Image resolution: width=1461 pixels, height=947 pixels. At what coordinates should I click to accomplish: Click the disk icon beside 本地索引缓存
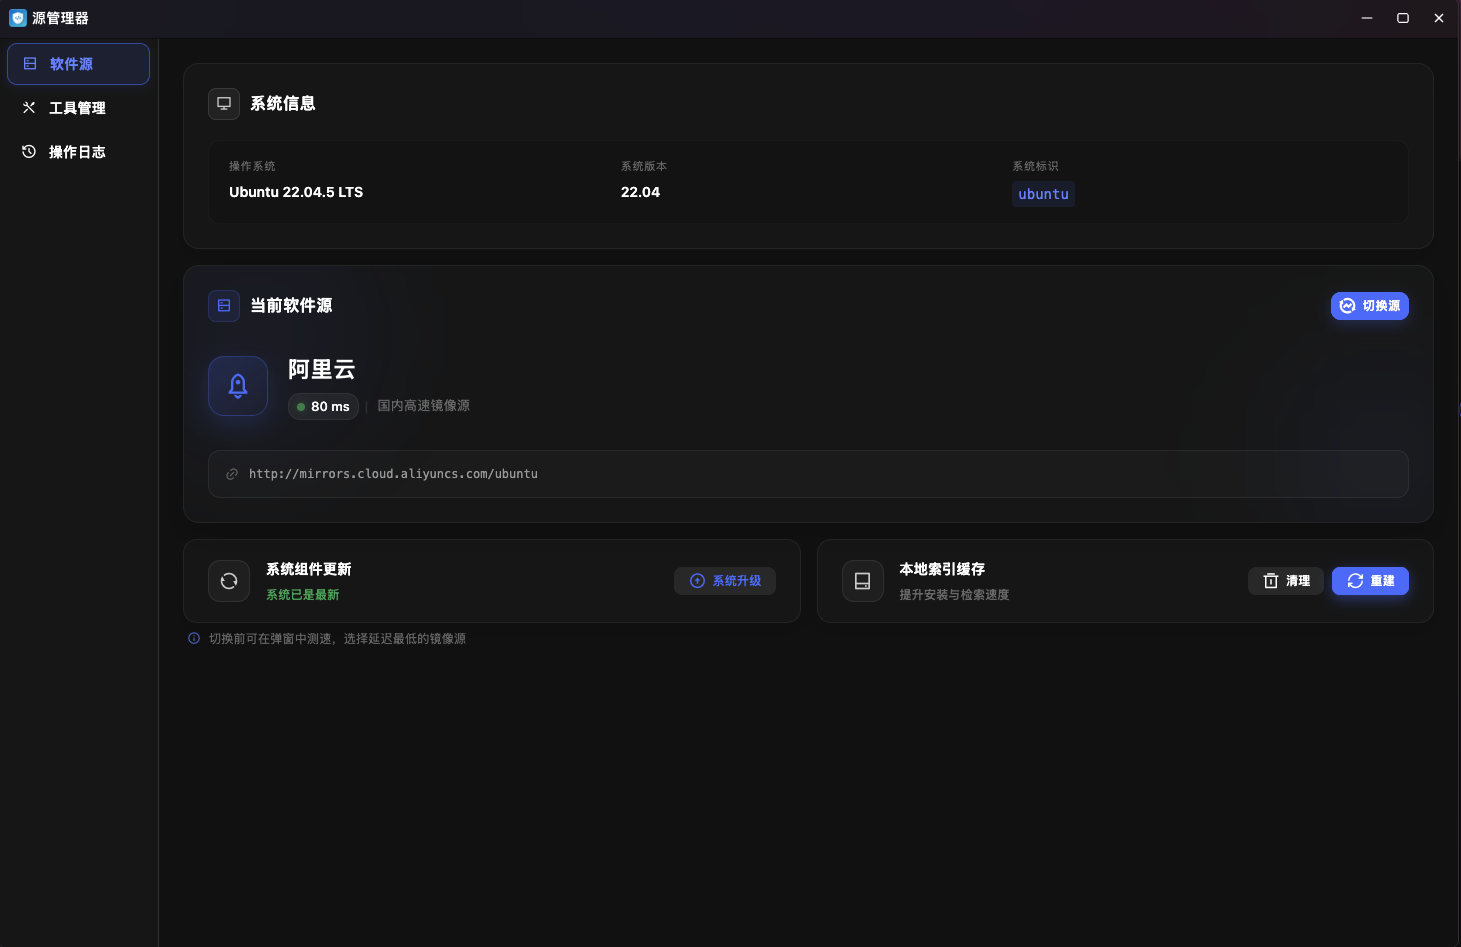point(863,581)
